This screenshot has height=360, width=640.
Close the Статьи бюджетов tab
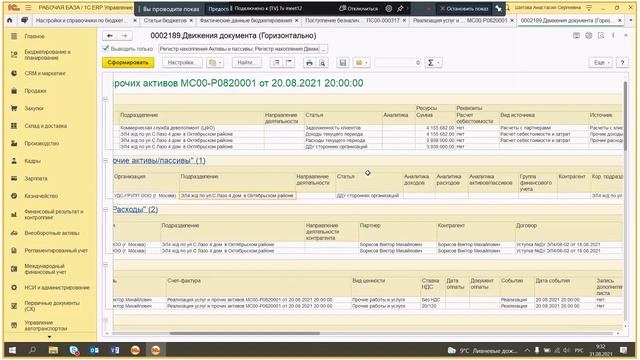pyautogui.click(x=191, y=20)
